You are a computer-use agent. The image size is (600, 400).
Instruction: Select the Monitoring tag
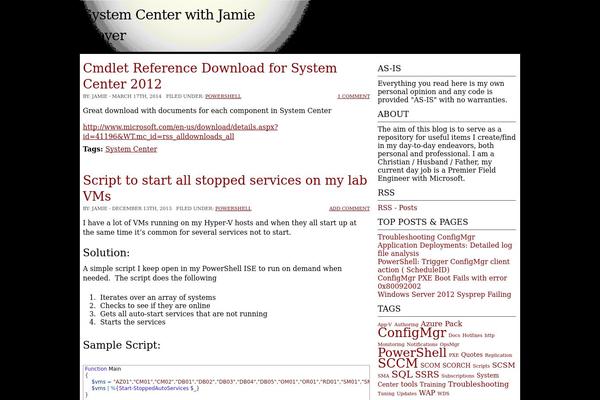tap(391, 344)
